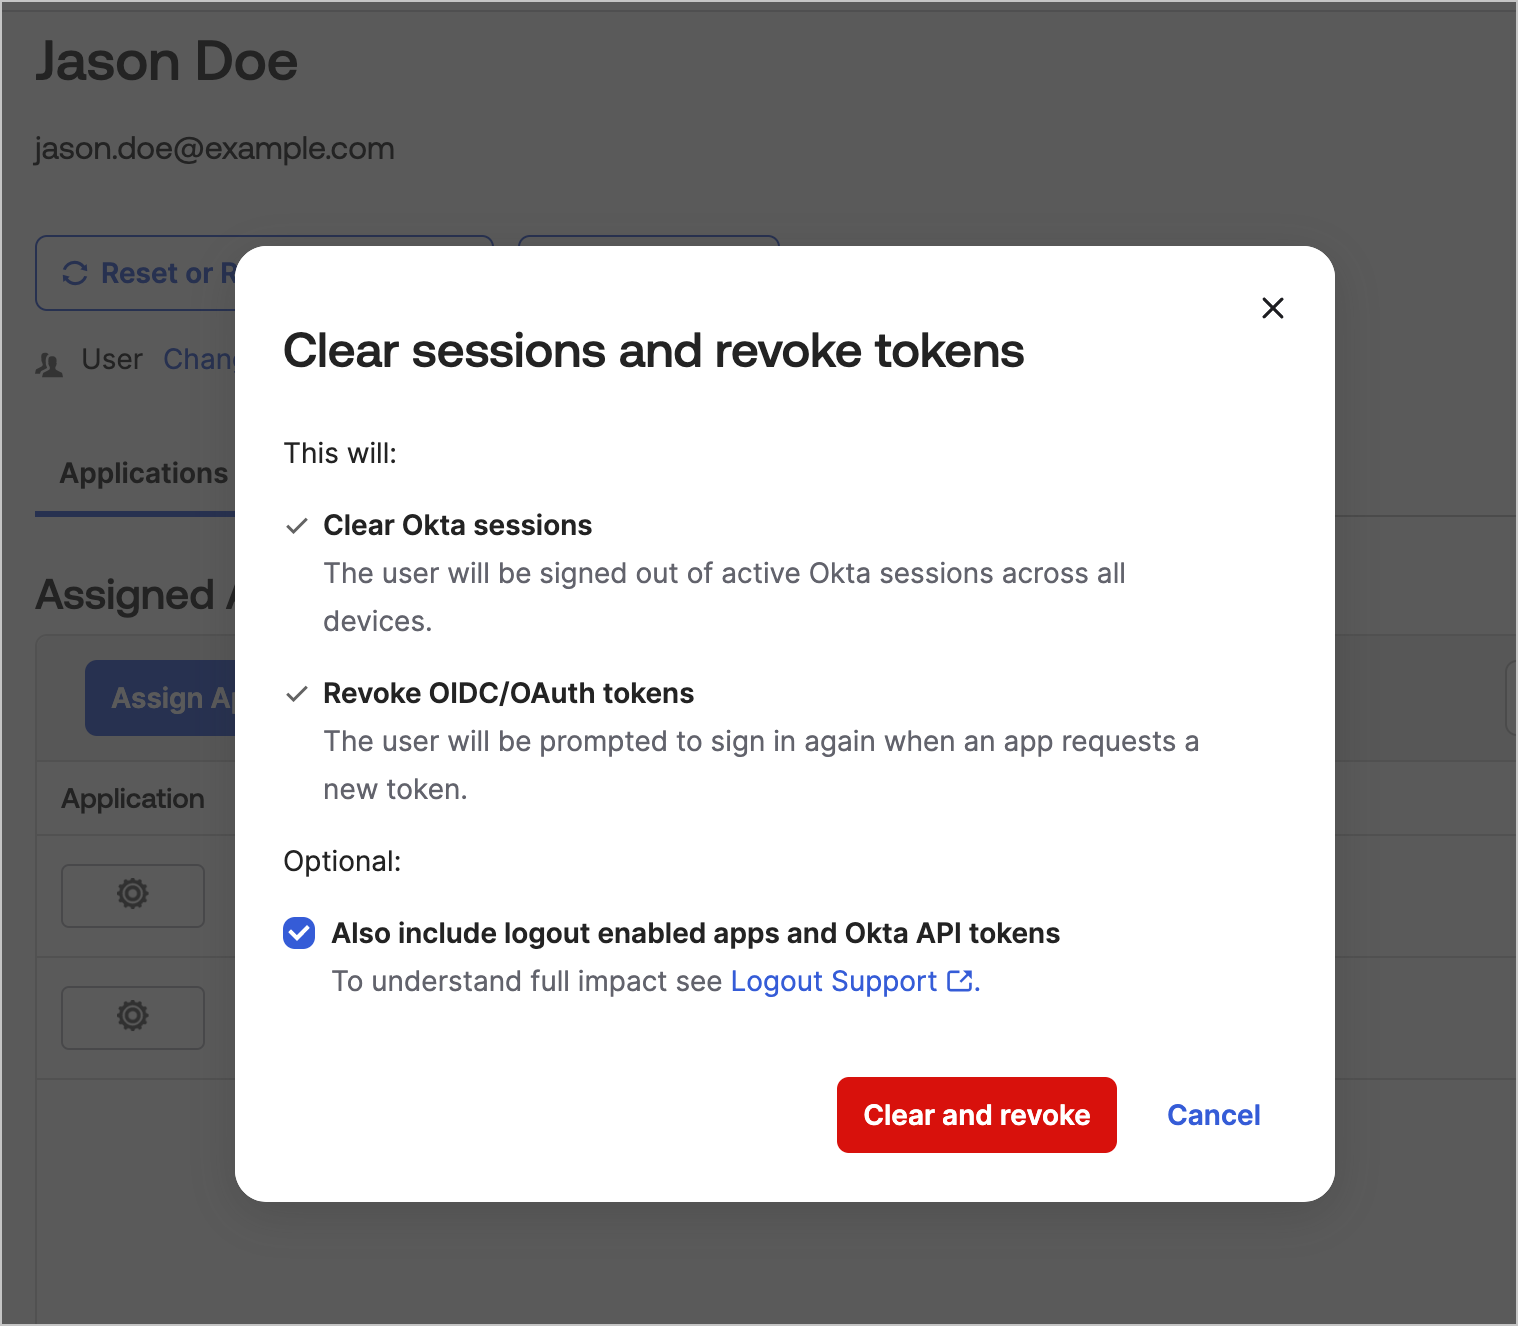Switch to the Applications tab

pos(143,472)
